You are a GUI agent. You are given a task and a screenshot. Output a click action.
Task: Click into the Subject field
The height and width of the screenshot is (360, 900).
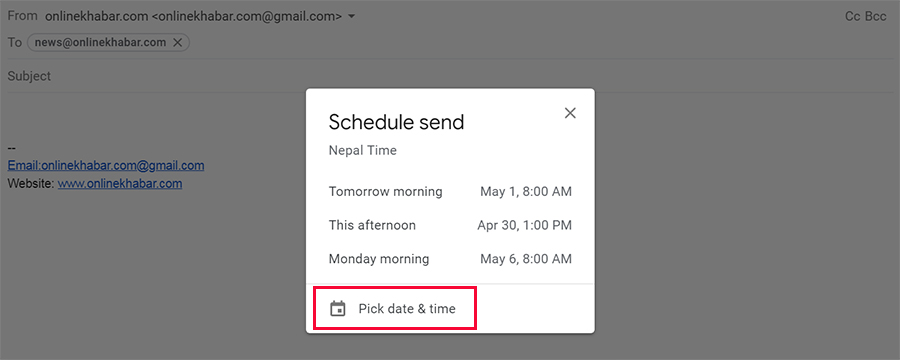450,76
